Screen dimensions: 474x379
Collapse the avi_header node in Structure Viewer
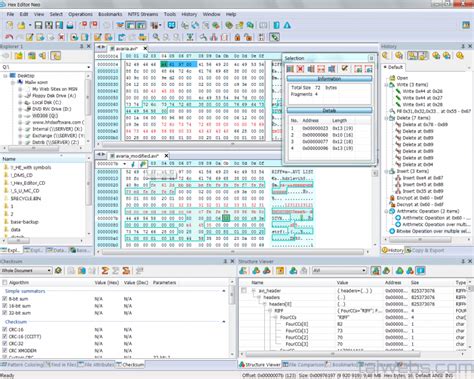tap(254, 291)
